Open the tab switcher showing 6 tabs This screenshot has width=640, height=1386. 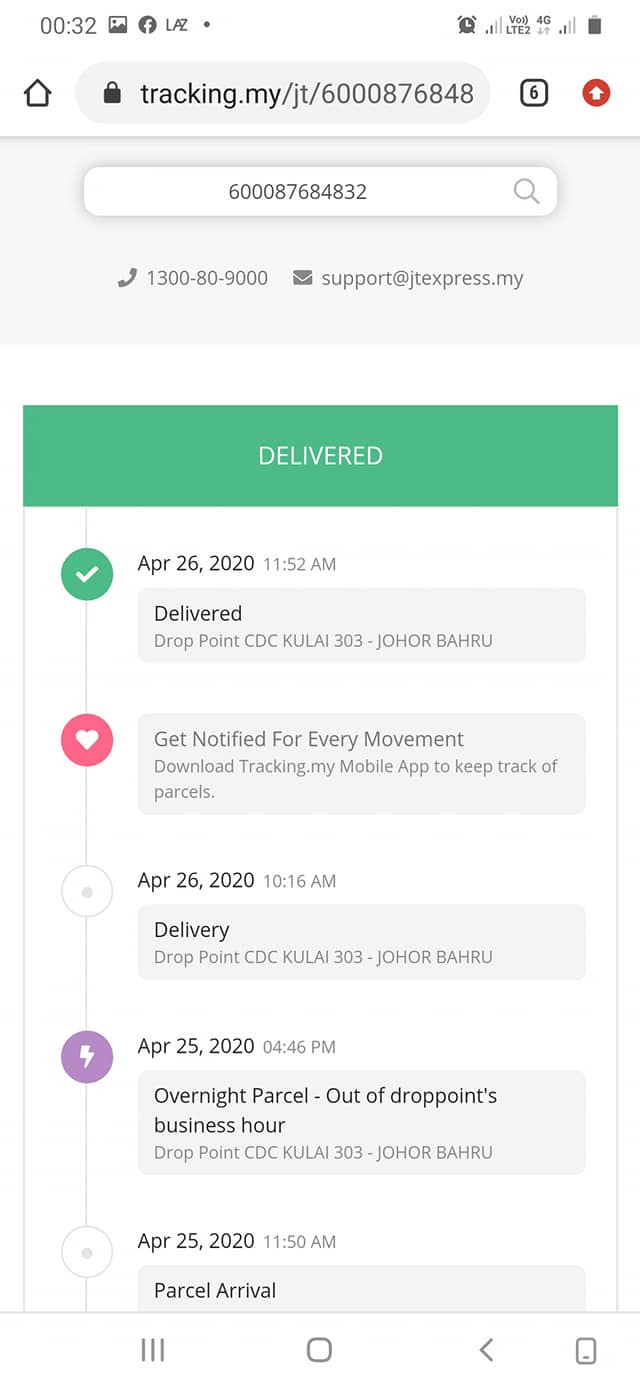click(534, 94)
